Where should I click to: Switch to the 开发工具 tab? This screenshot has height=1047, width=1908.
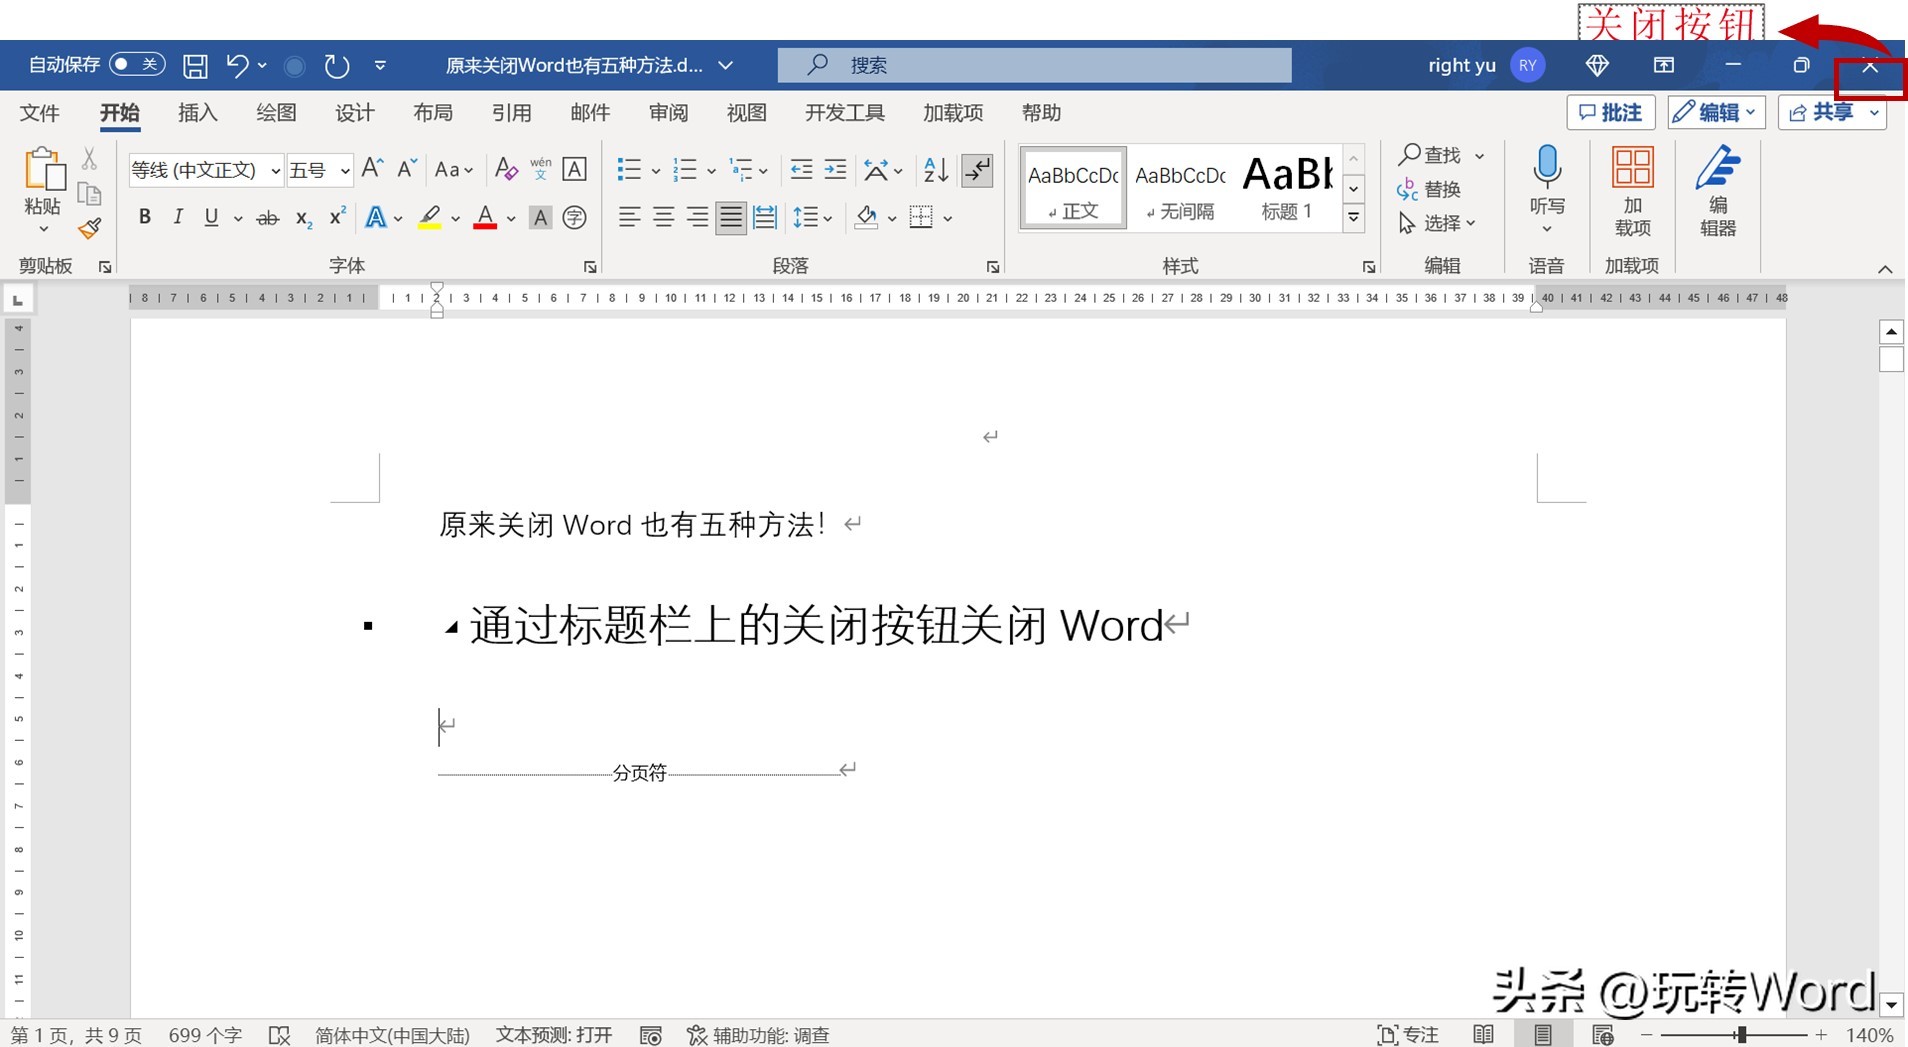[x=845, y=113]
